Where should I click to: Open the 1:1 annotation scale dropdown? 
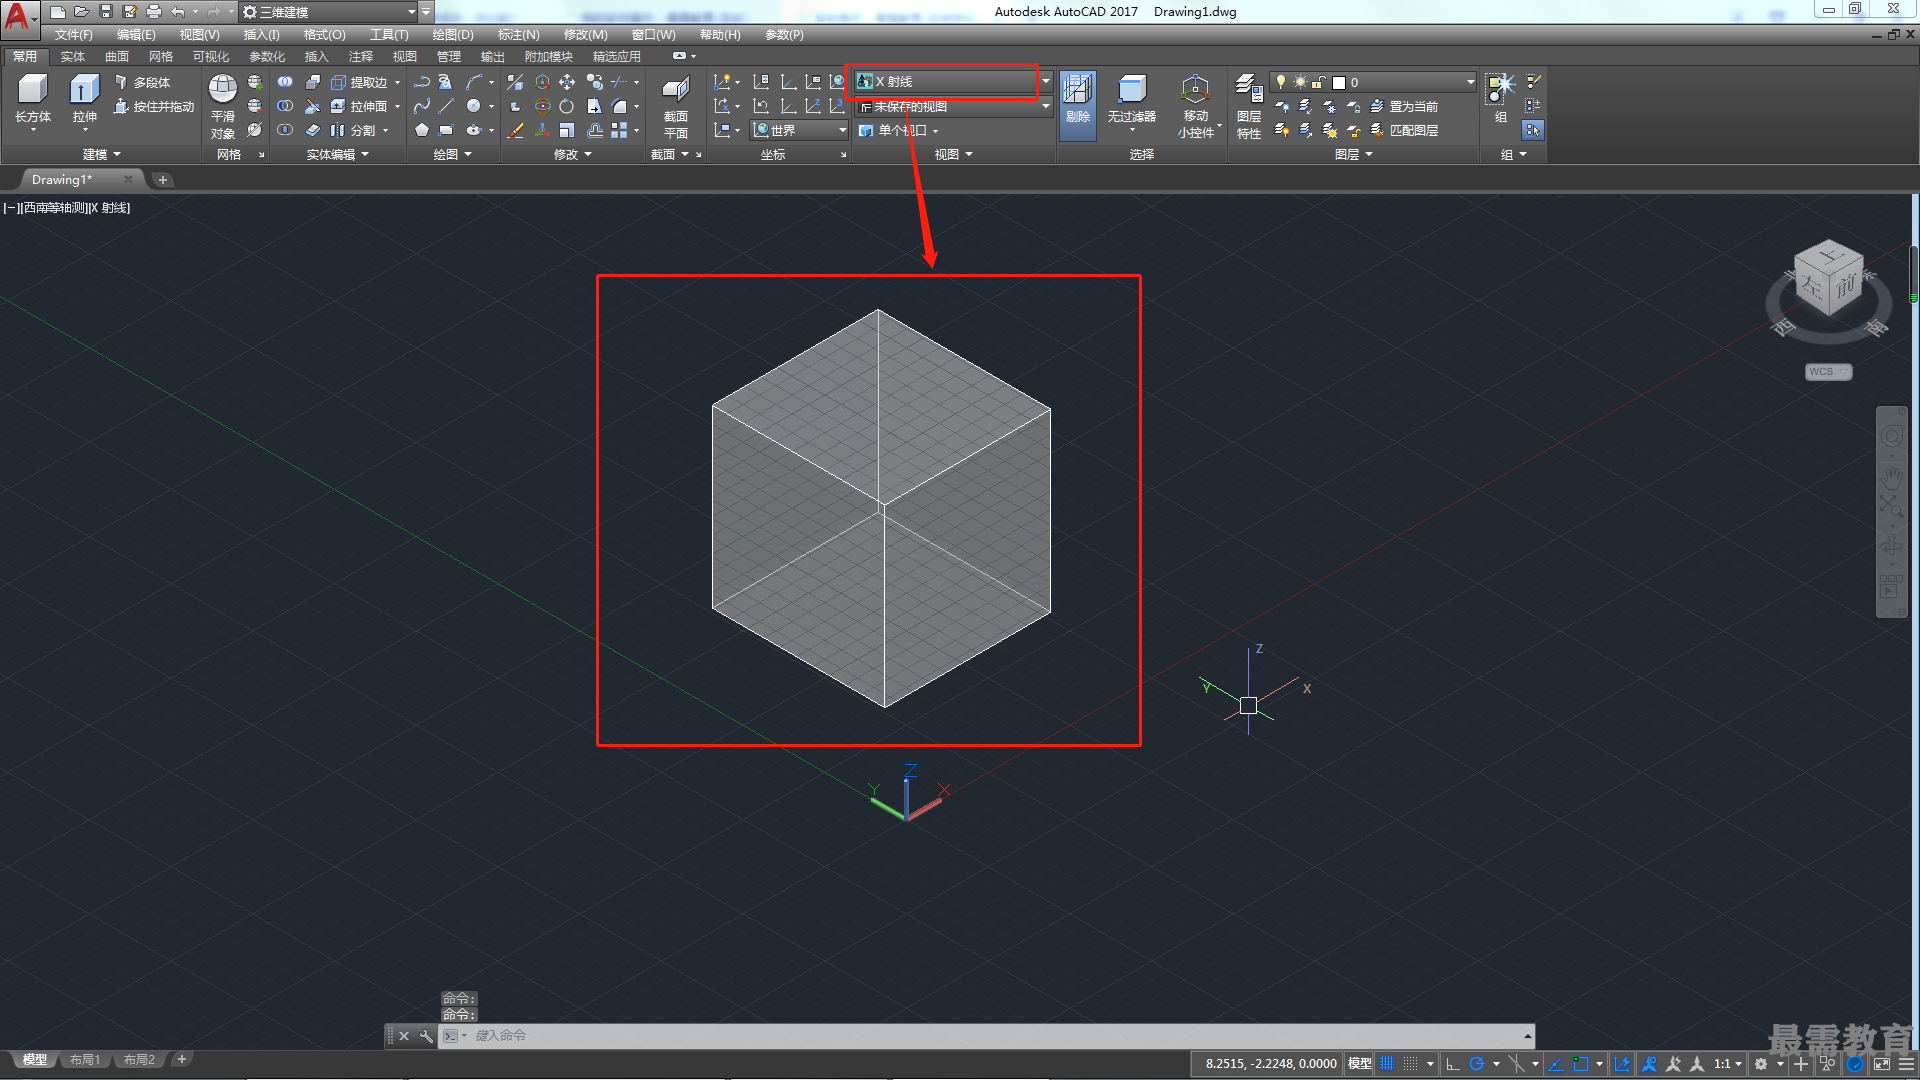tap(1728, 1064)
